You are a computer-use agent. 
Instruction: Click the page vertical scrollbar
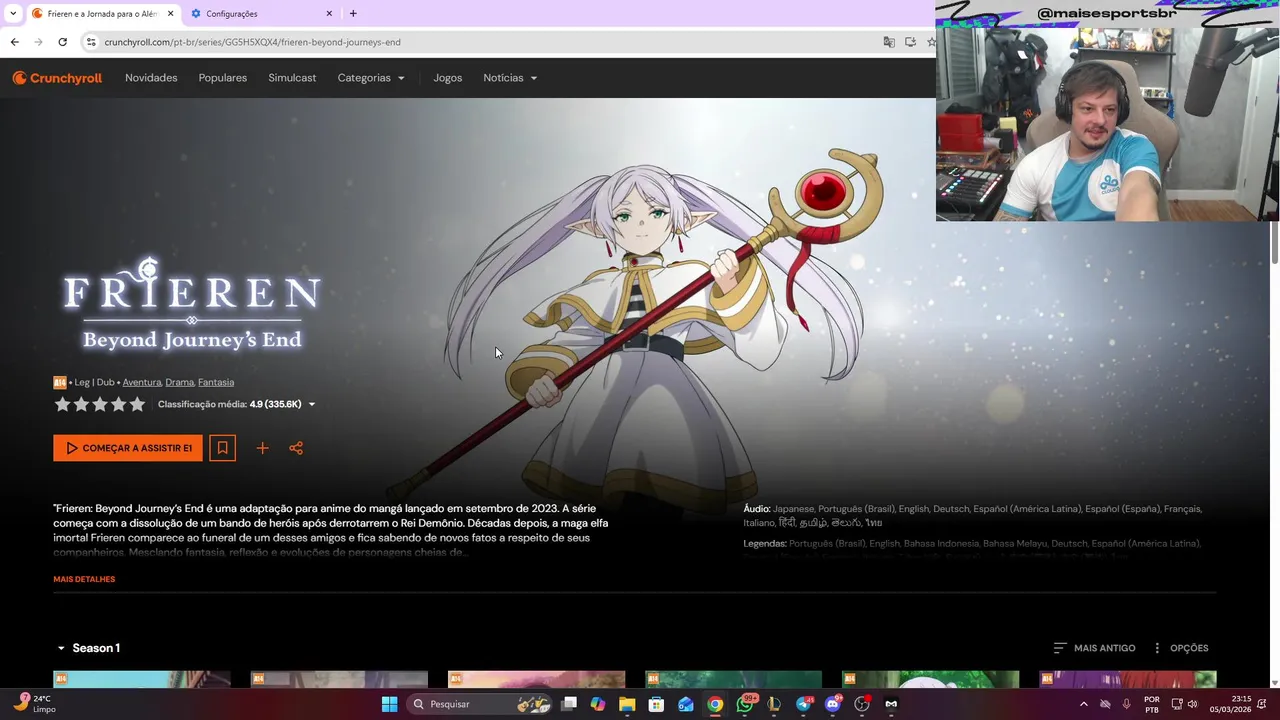pyautogui.click(x=1274, y=244)
